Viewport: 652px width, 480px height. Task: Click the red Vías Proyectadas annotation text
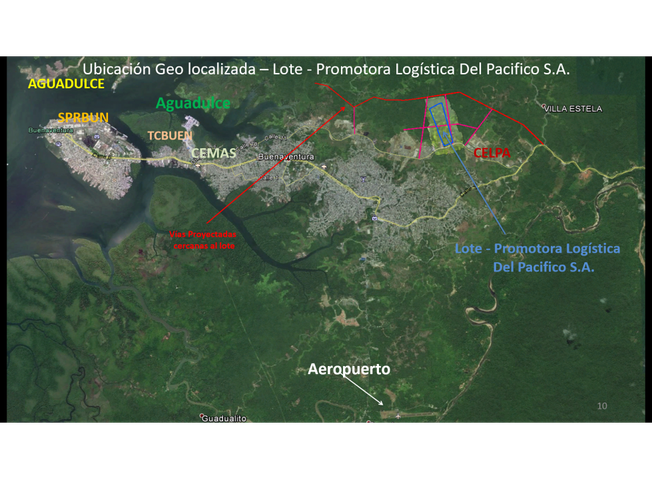[203, 240]
